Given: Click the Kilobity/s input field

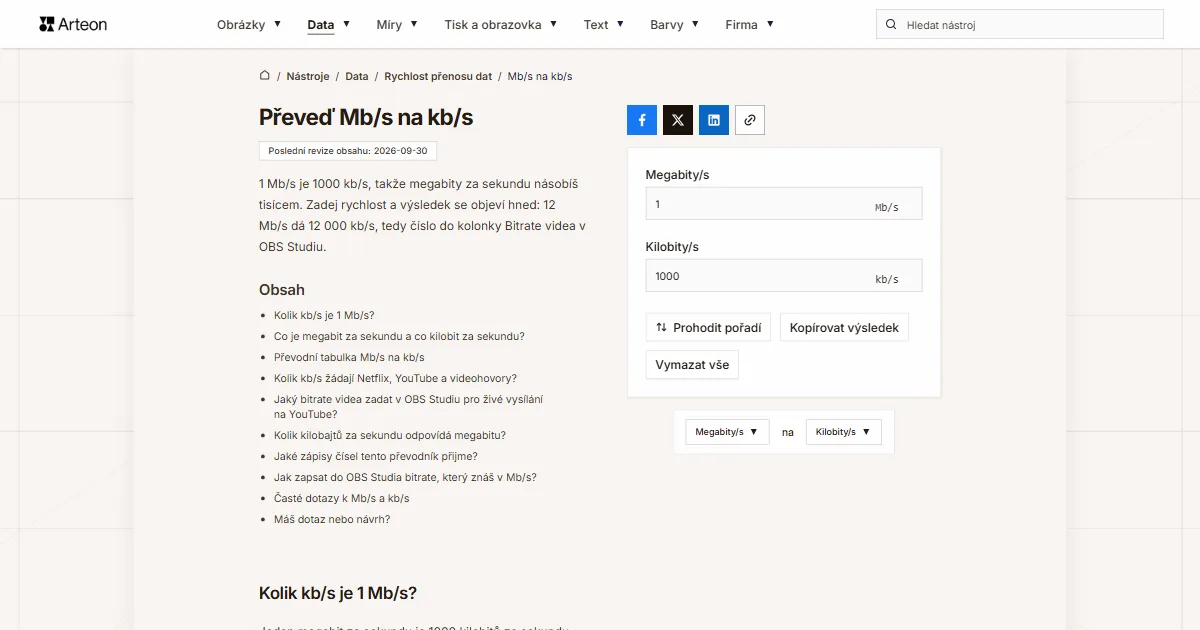Looking at the screenshot, I should (x=784, y=276).
